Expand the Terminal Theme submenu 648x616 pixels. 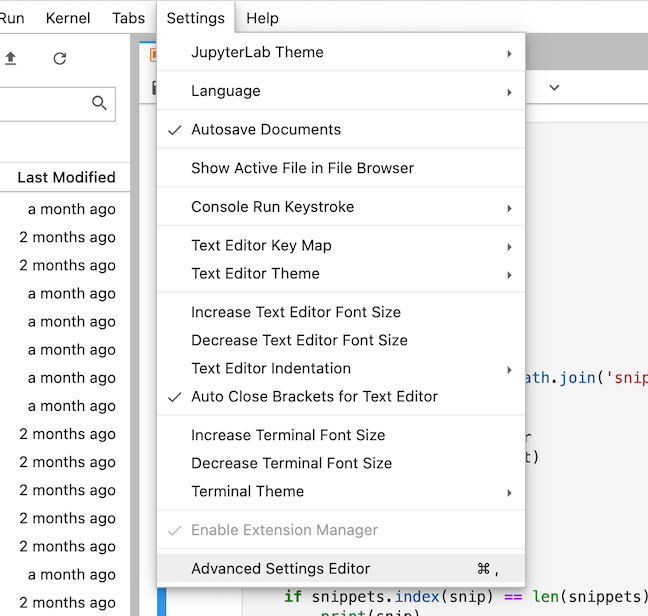pos(341,492)
